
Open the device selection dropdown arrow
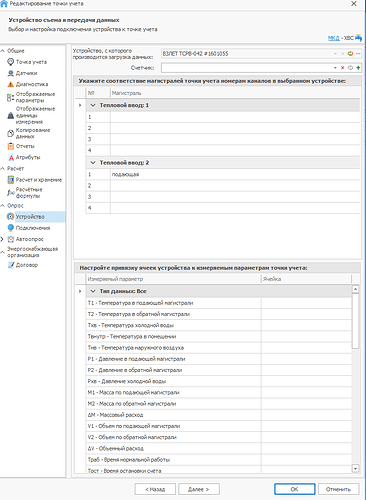click(x=335, y=54)
